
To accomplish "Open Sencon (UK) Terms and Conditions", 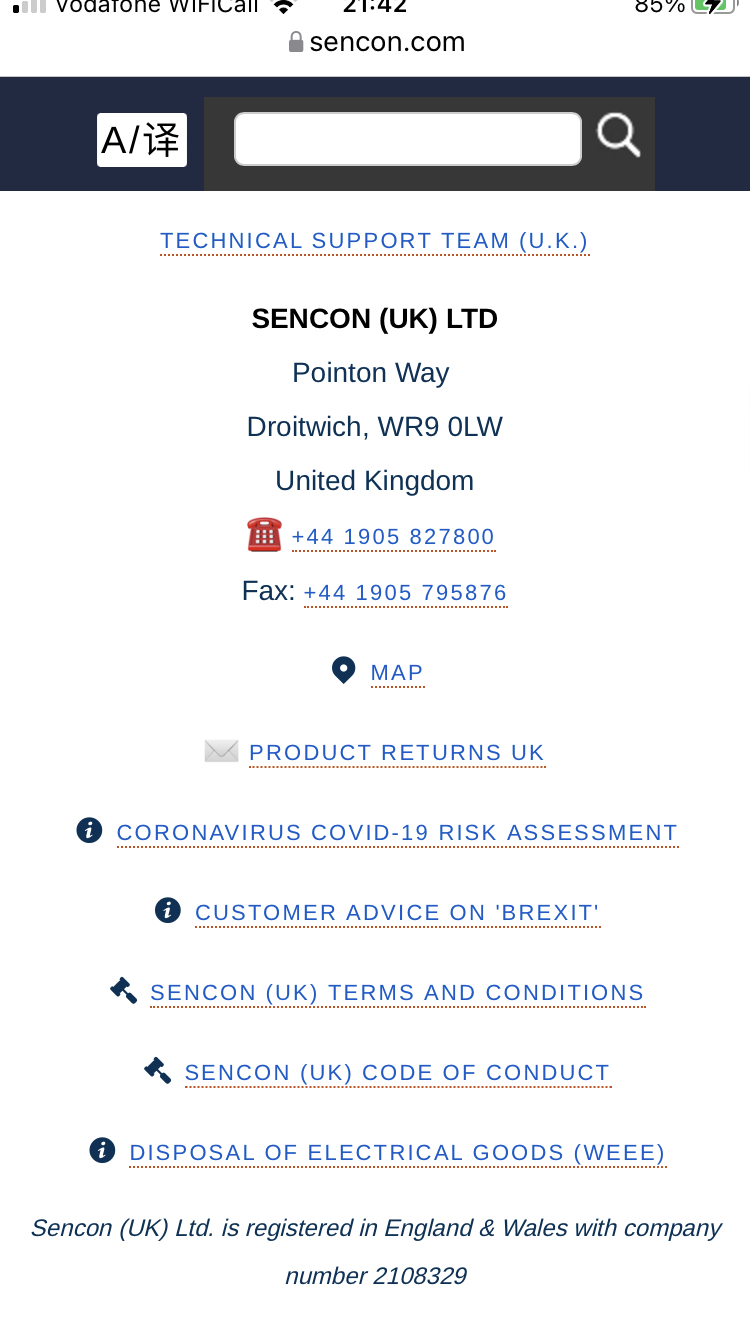I will pyautogui.click(x=397, y=993).
